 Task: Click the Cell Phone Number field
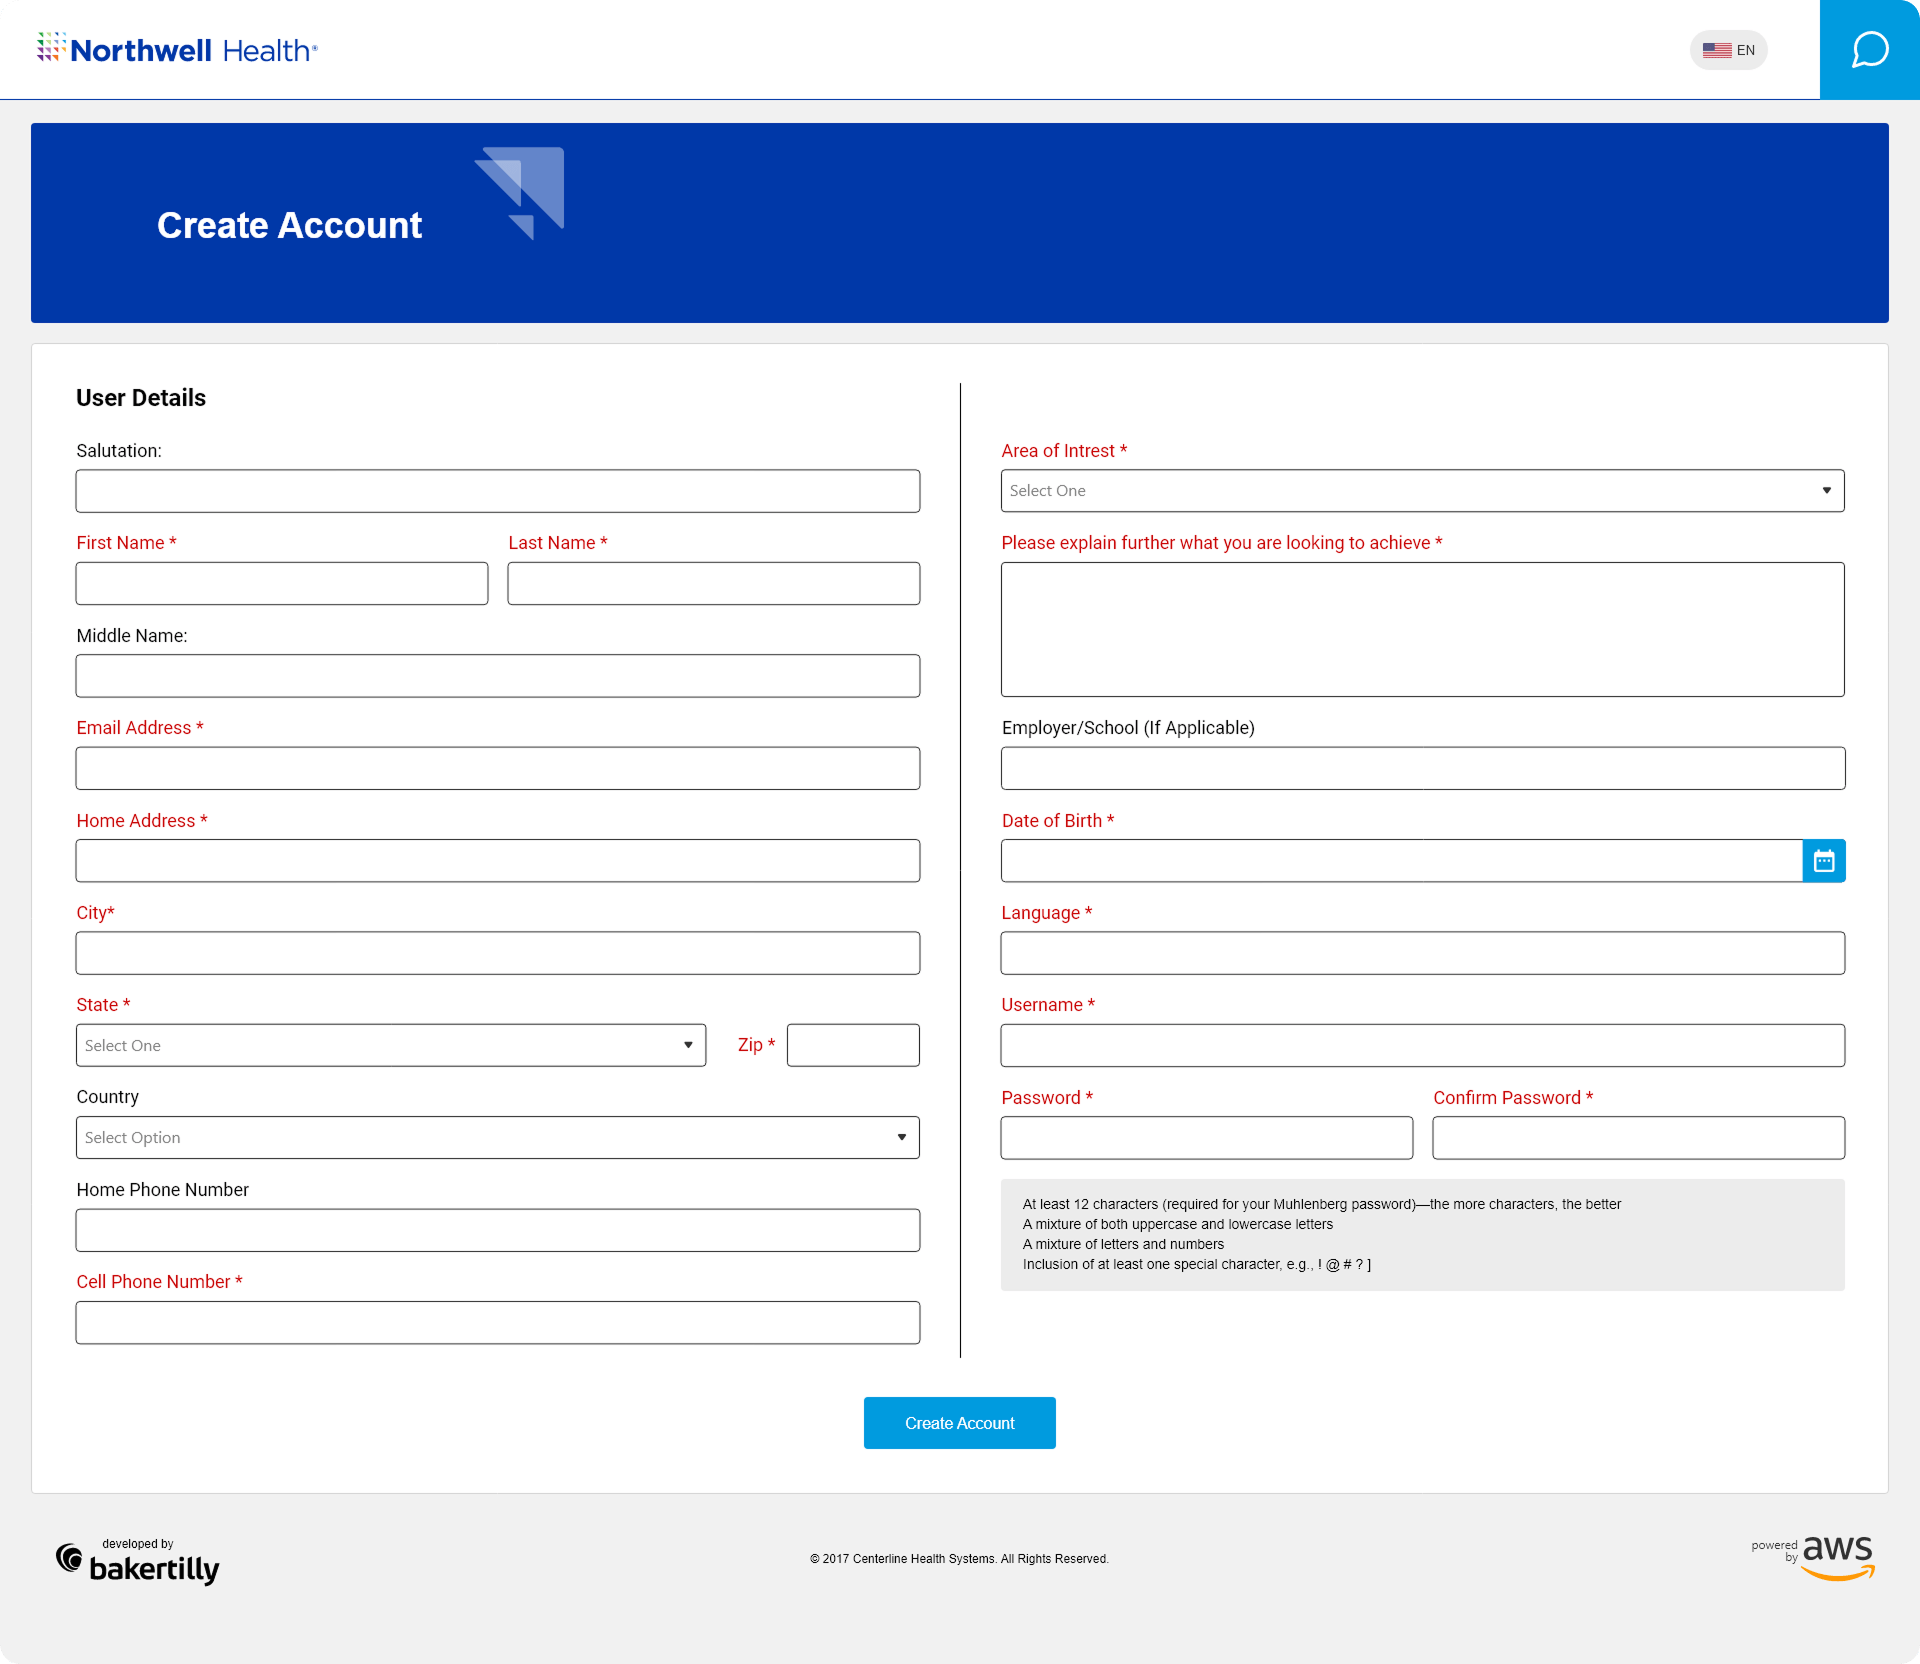point(497,1323)
